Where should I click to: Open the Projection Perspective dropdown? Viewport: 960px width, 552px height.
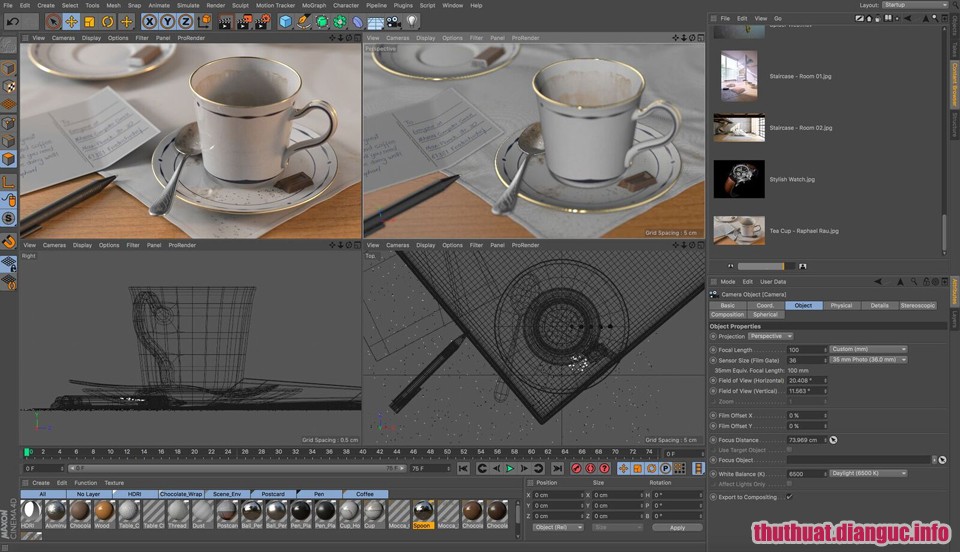coord(771,336)
